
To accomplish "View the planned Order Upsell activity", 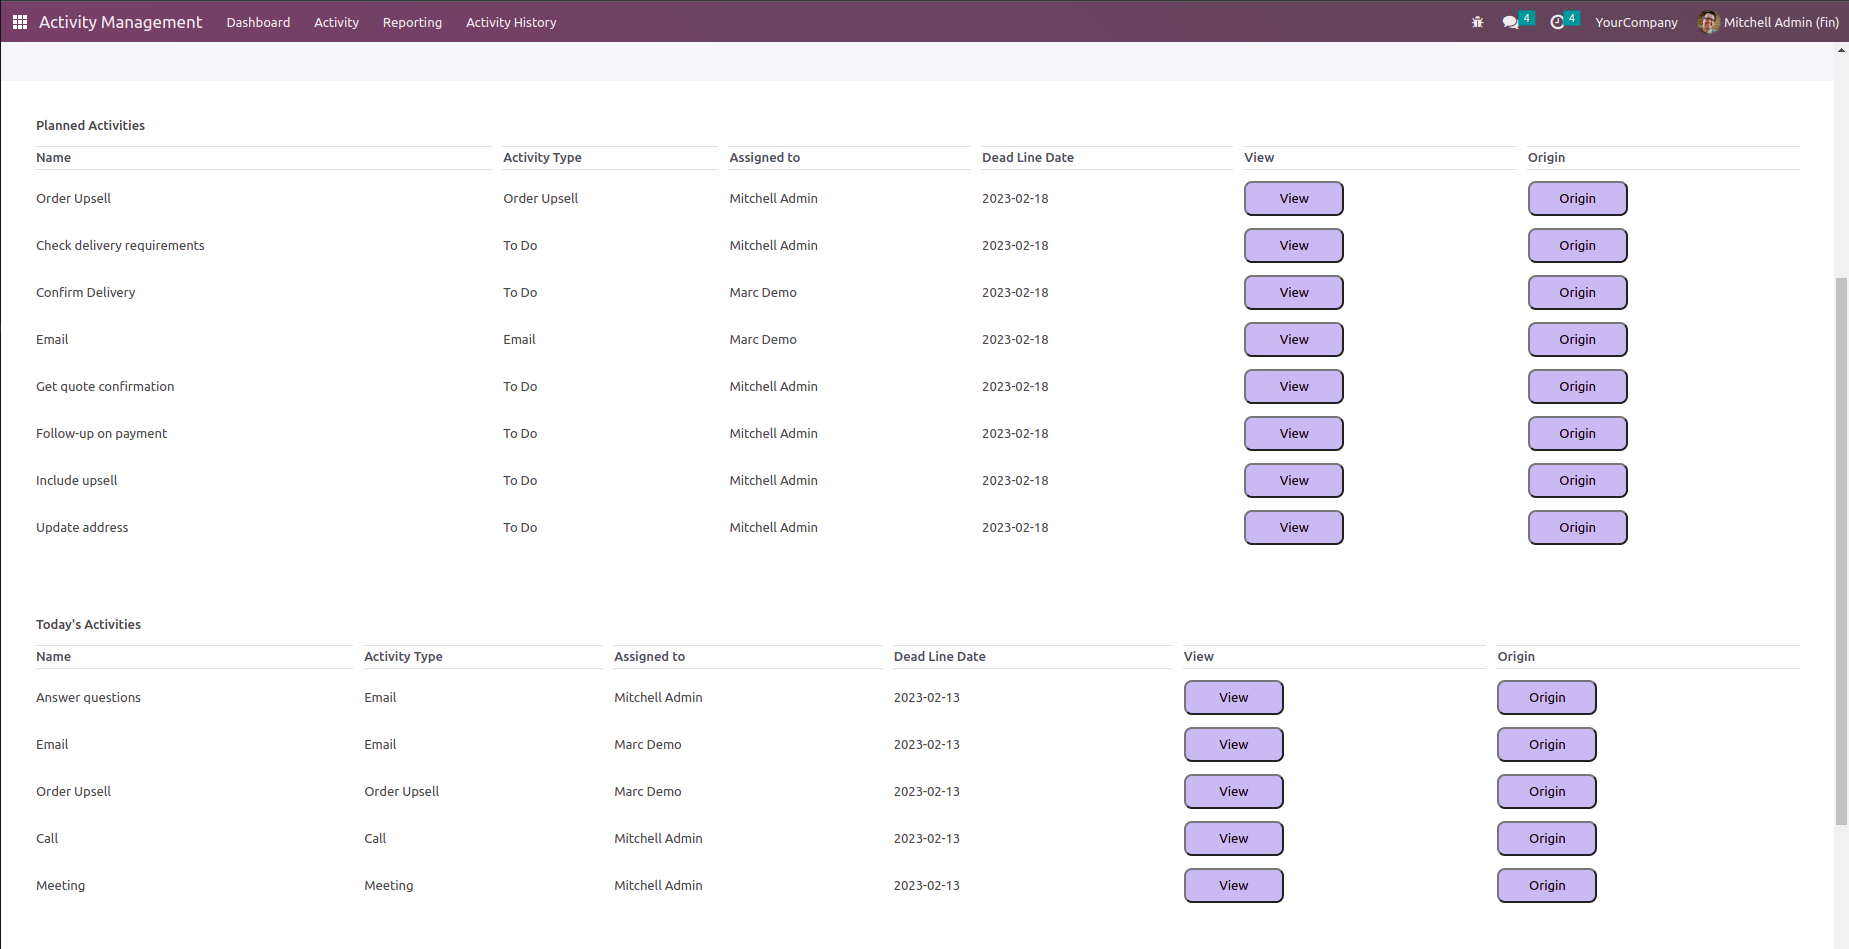I will pyautogui.click(x=1294, y=198).
